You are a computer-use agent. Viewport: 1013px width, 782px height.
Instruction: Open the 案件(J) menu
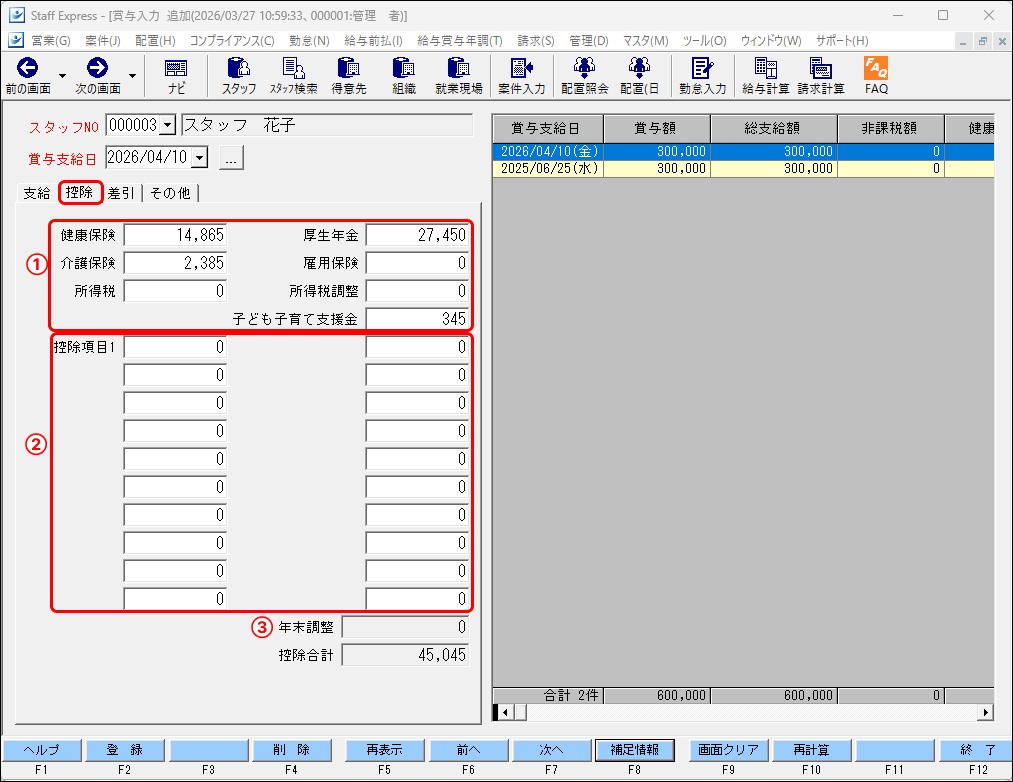[103, 41]
